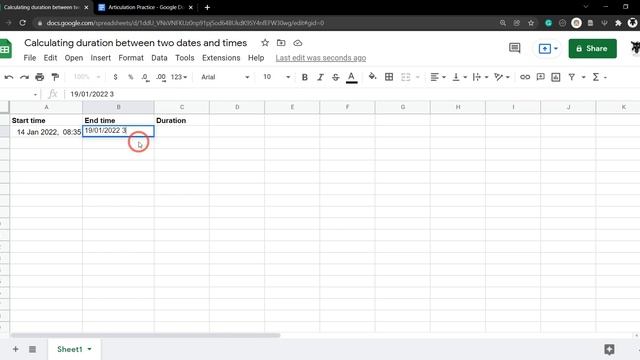This screenshot has height=360, width=640.
Task: Move the document to a folder
Action: click(x=281, y=43)
